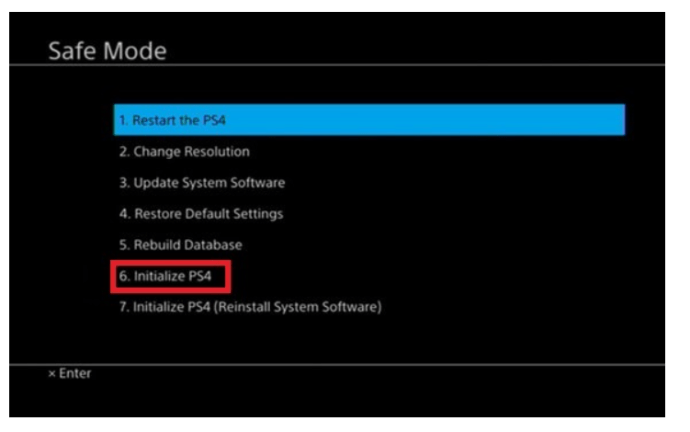Screen dimensions: 690x432
Task: Choose Initialize PS4 inside the red box
Action: (165, 276)
